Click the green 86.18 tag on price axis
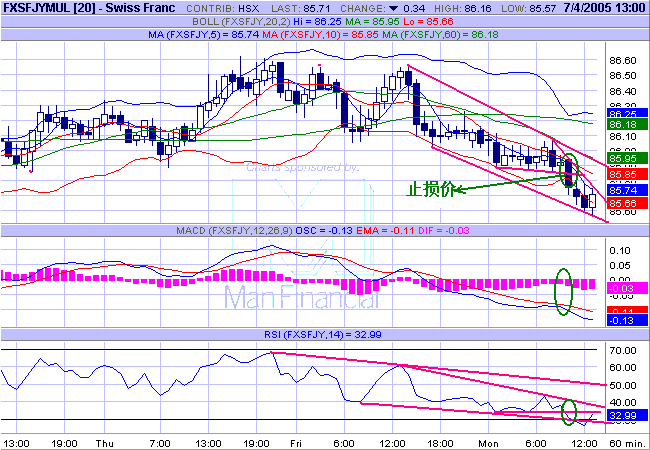 pos(627,124)
